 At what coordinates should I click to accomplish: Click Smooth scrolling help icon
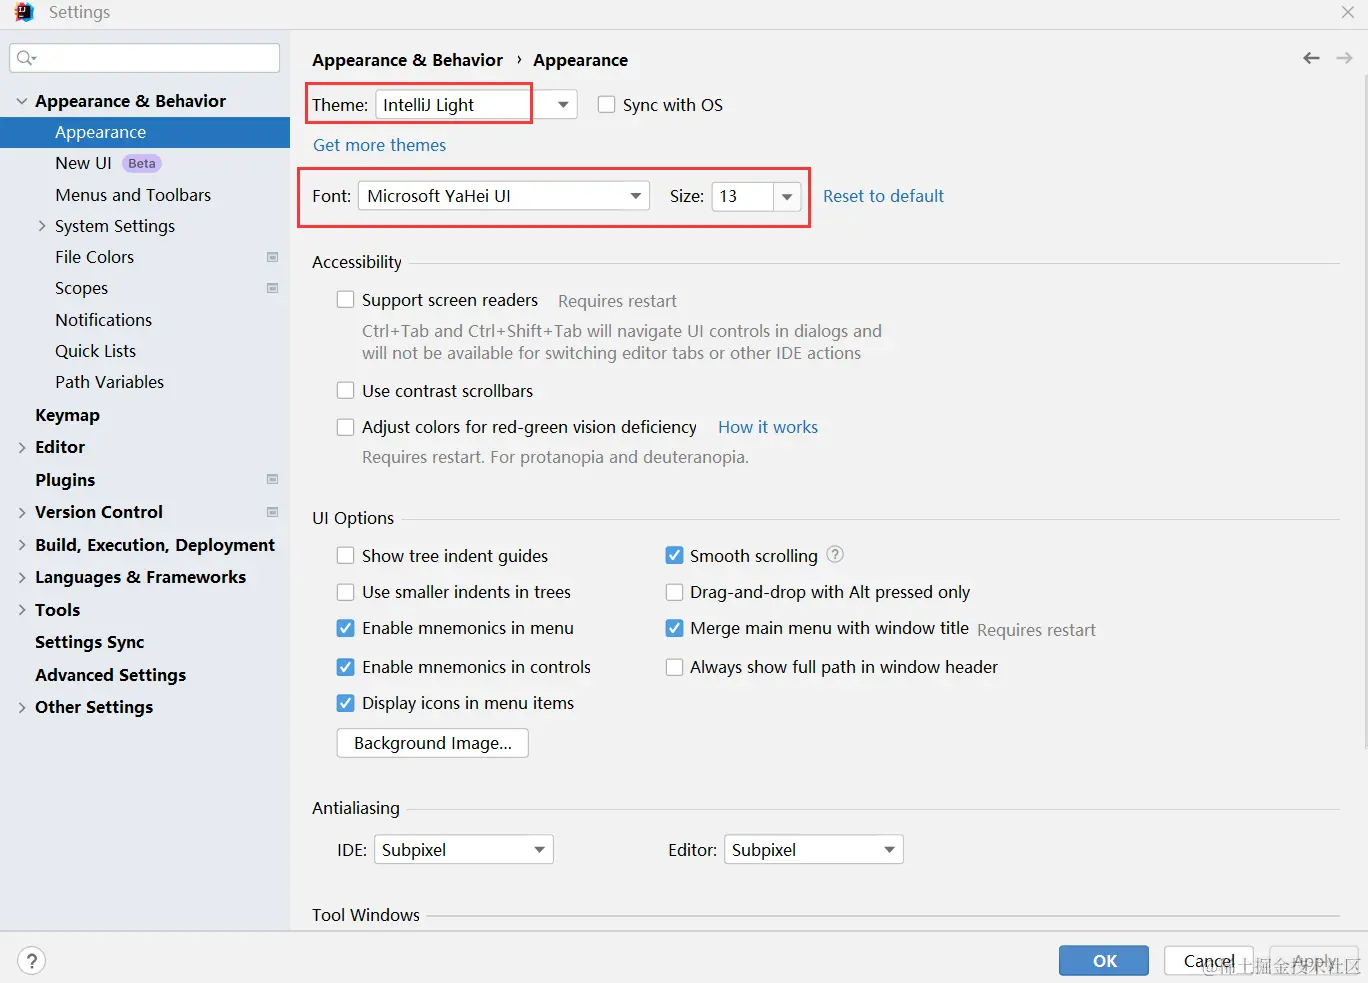point(835,554)
